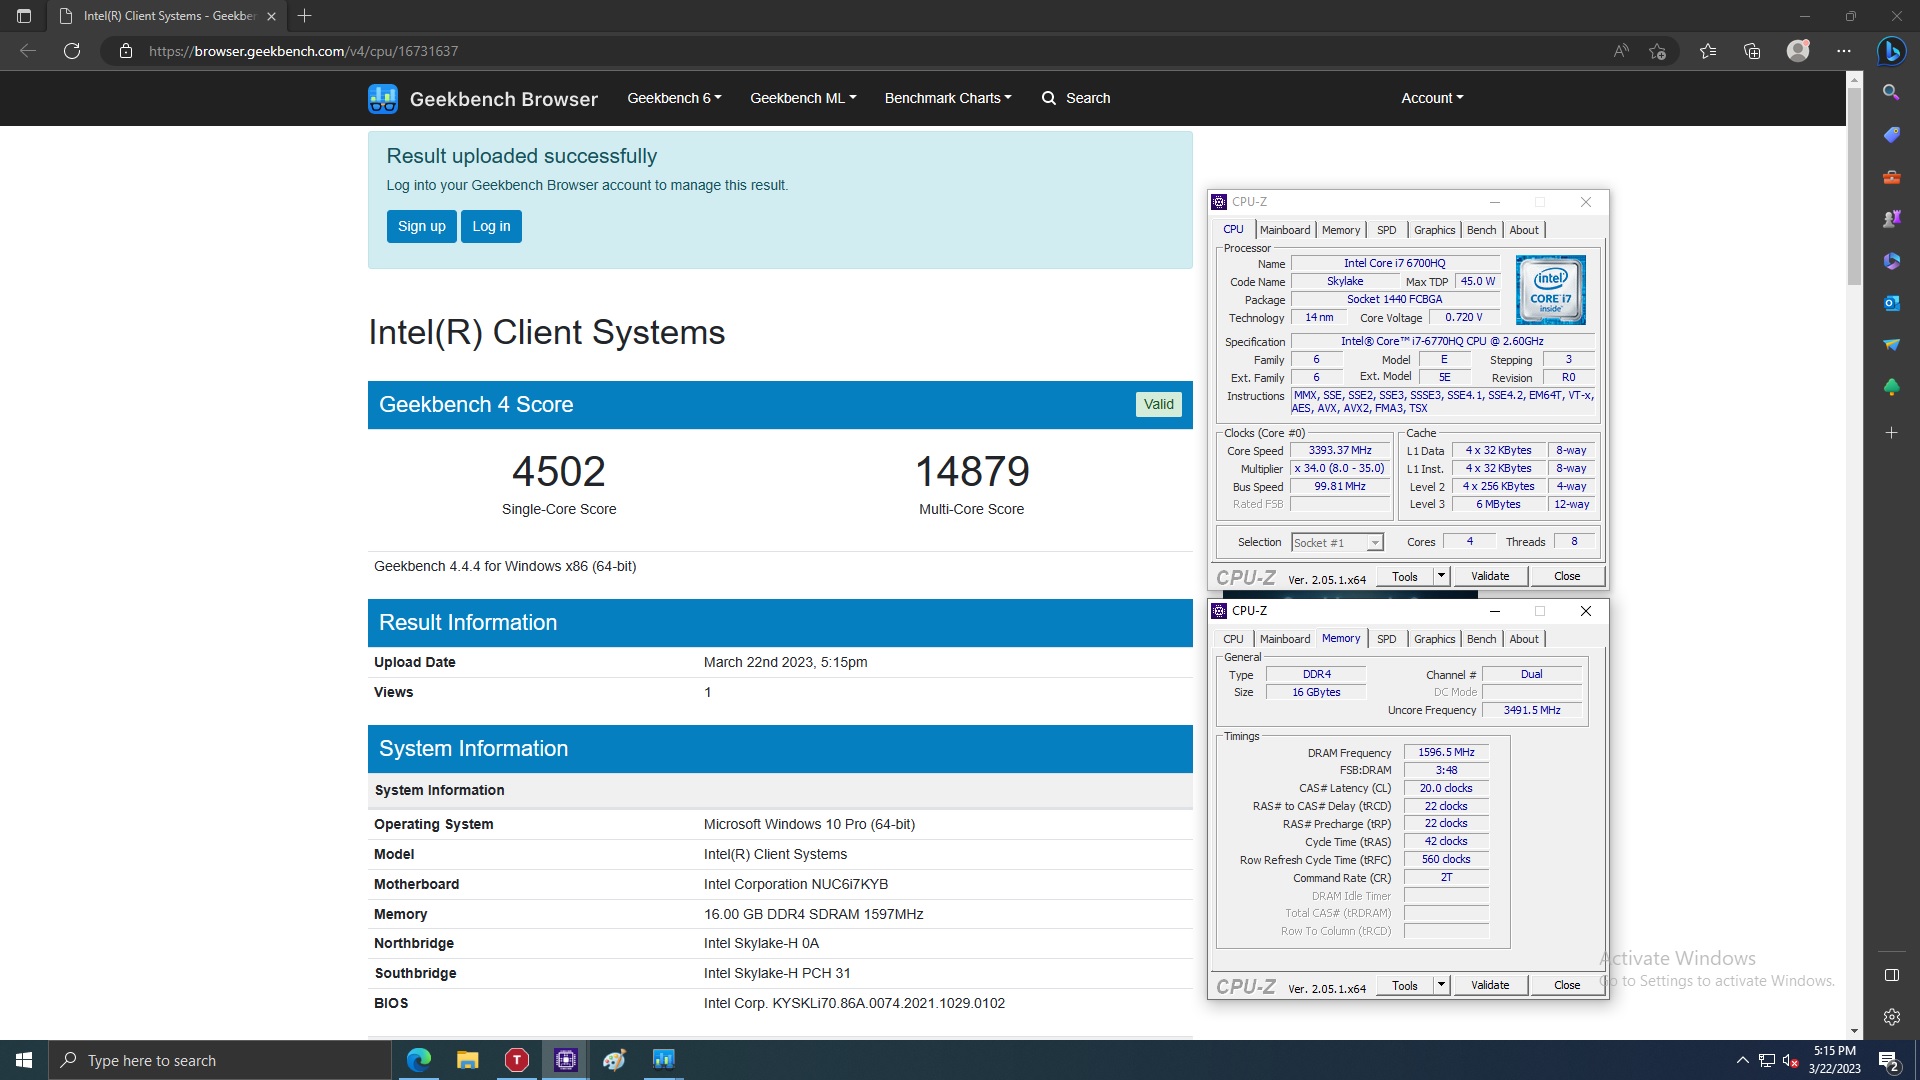Image resolution: width=1920 pixels, height=1080 pixels.
Task: Open sidebar settings gear icon
Action: [x=1891, y=1017]
